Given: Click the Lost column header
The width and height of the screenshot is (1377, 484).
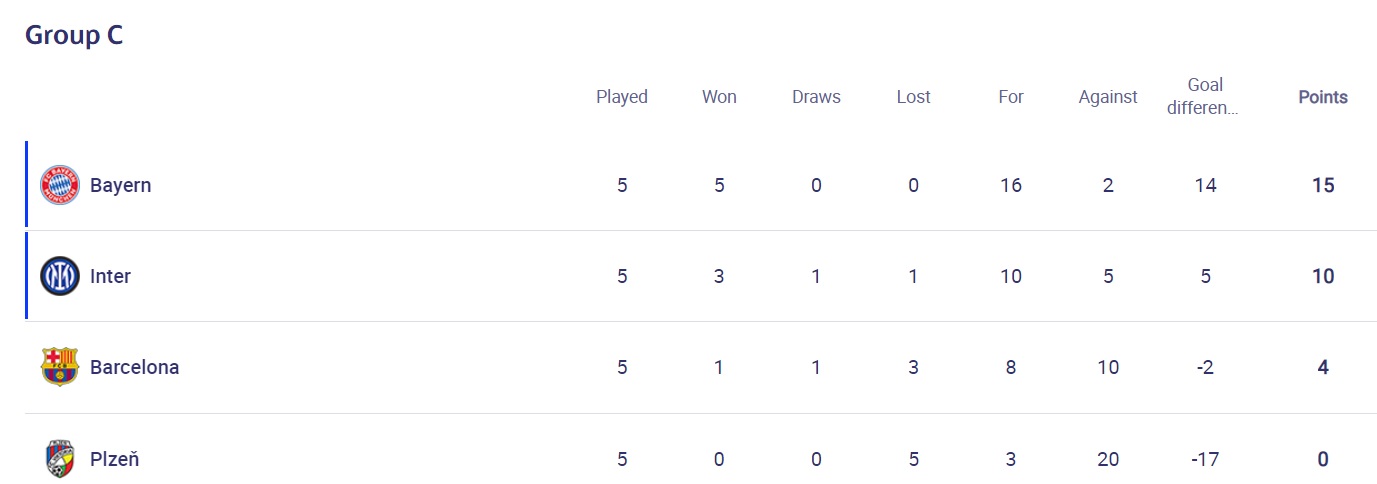Looking at the screenshot, I should click(913, 97).
